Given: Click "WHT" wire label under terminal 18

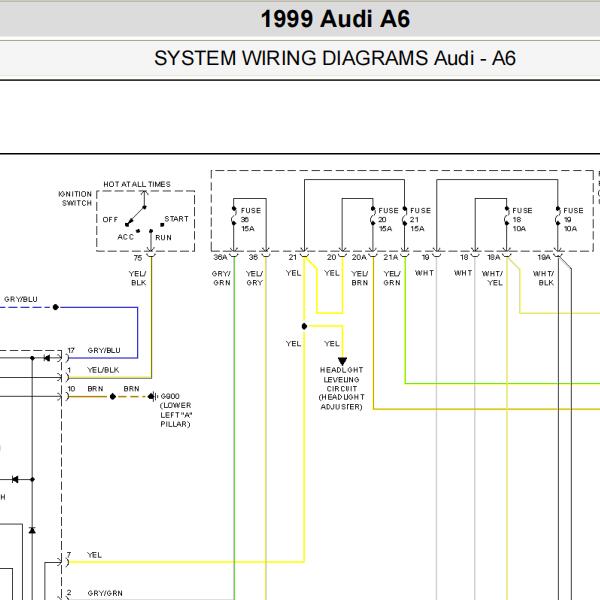Looking at the screenshot, I should 463,273.
